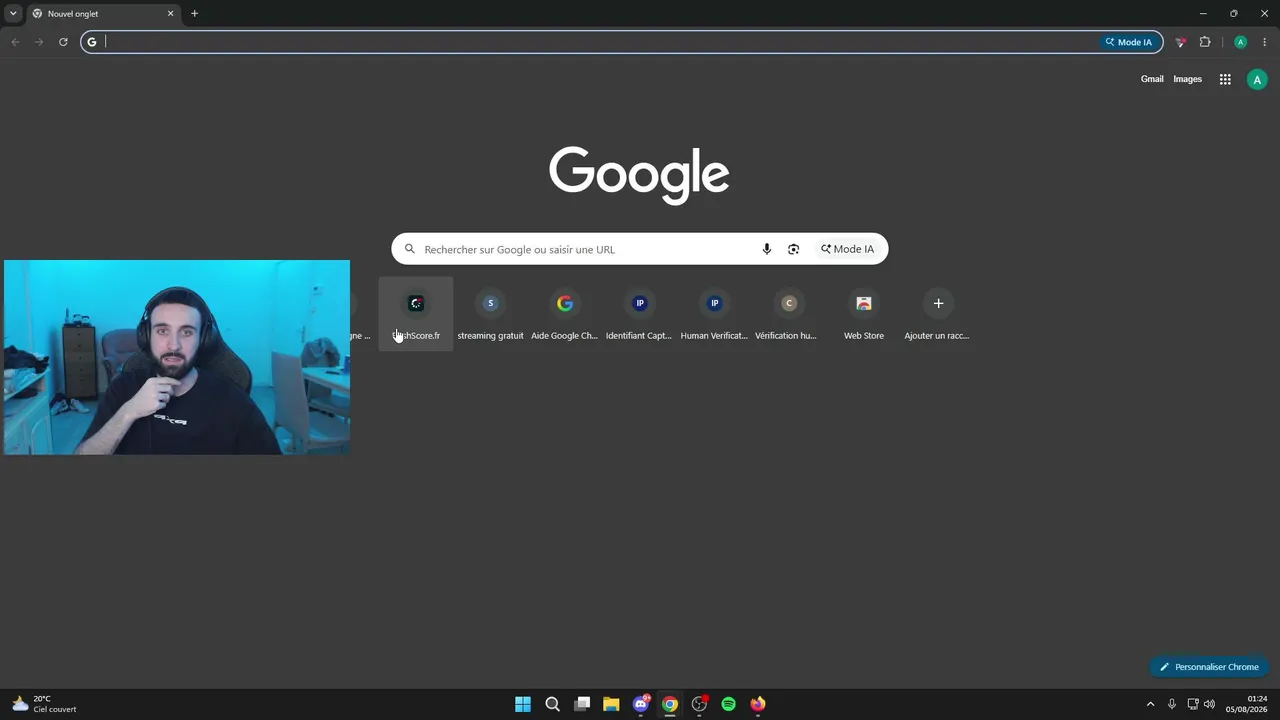Open File Explorer from taskbar
The image size is (1280, 720).
[611, 704]
